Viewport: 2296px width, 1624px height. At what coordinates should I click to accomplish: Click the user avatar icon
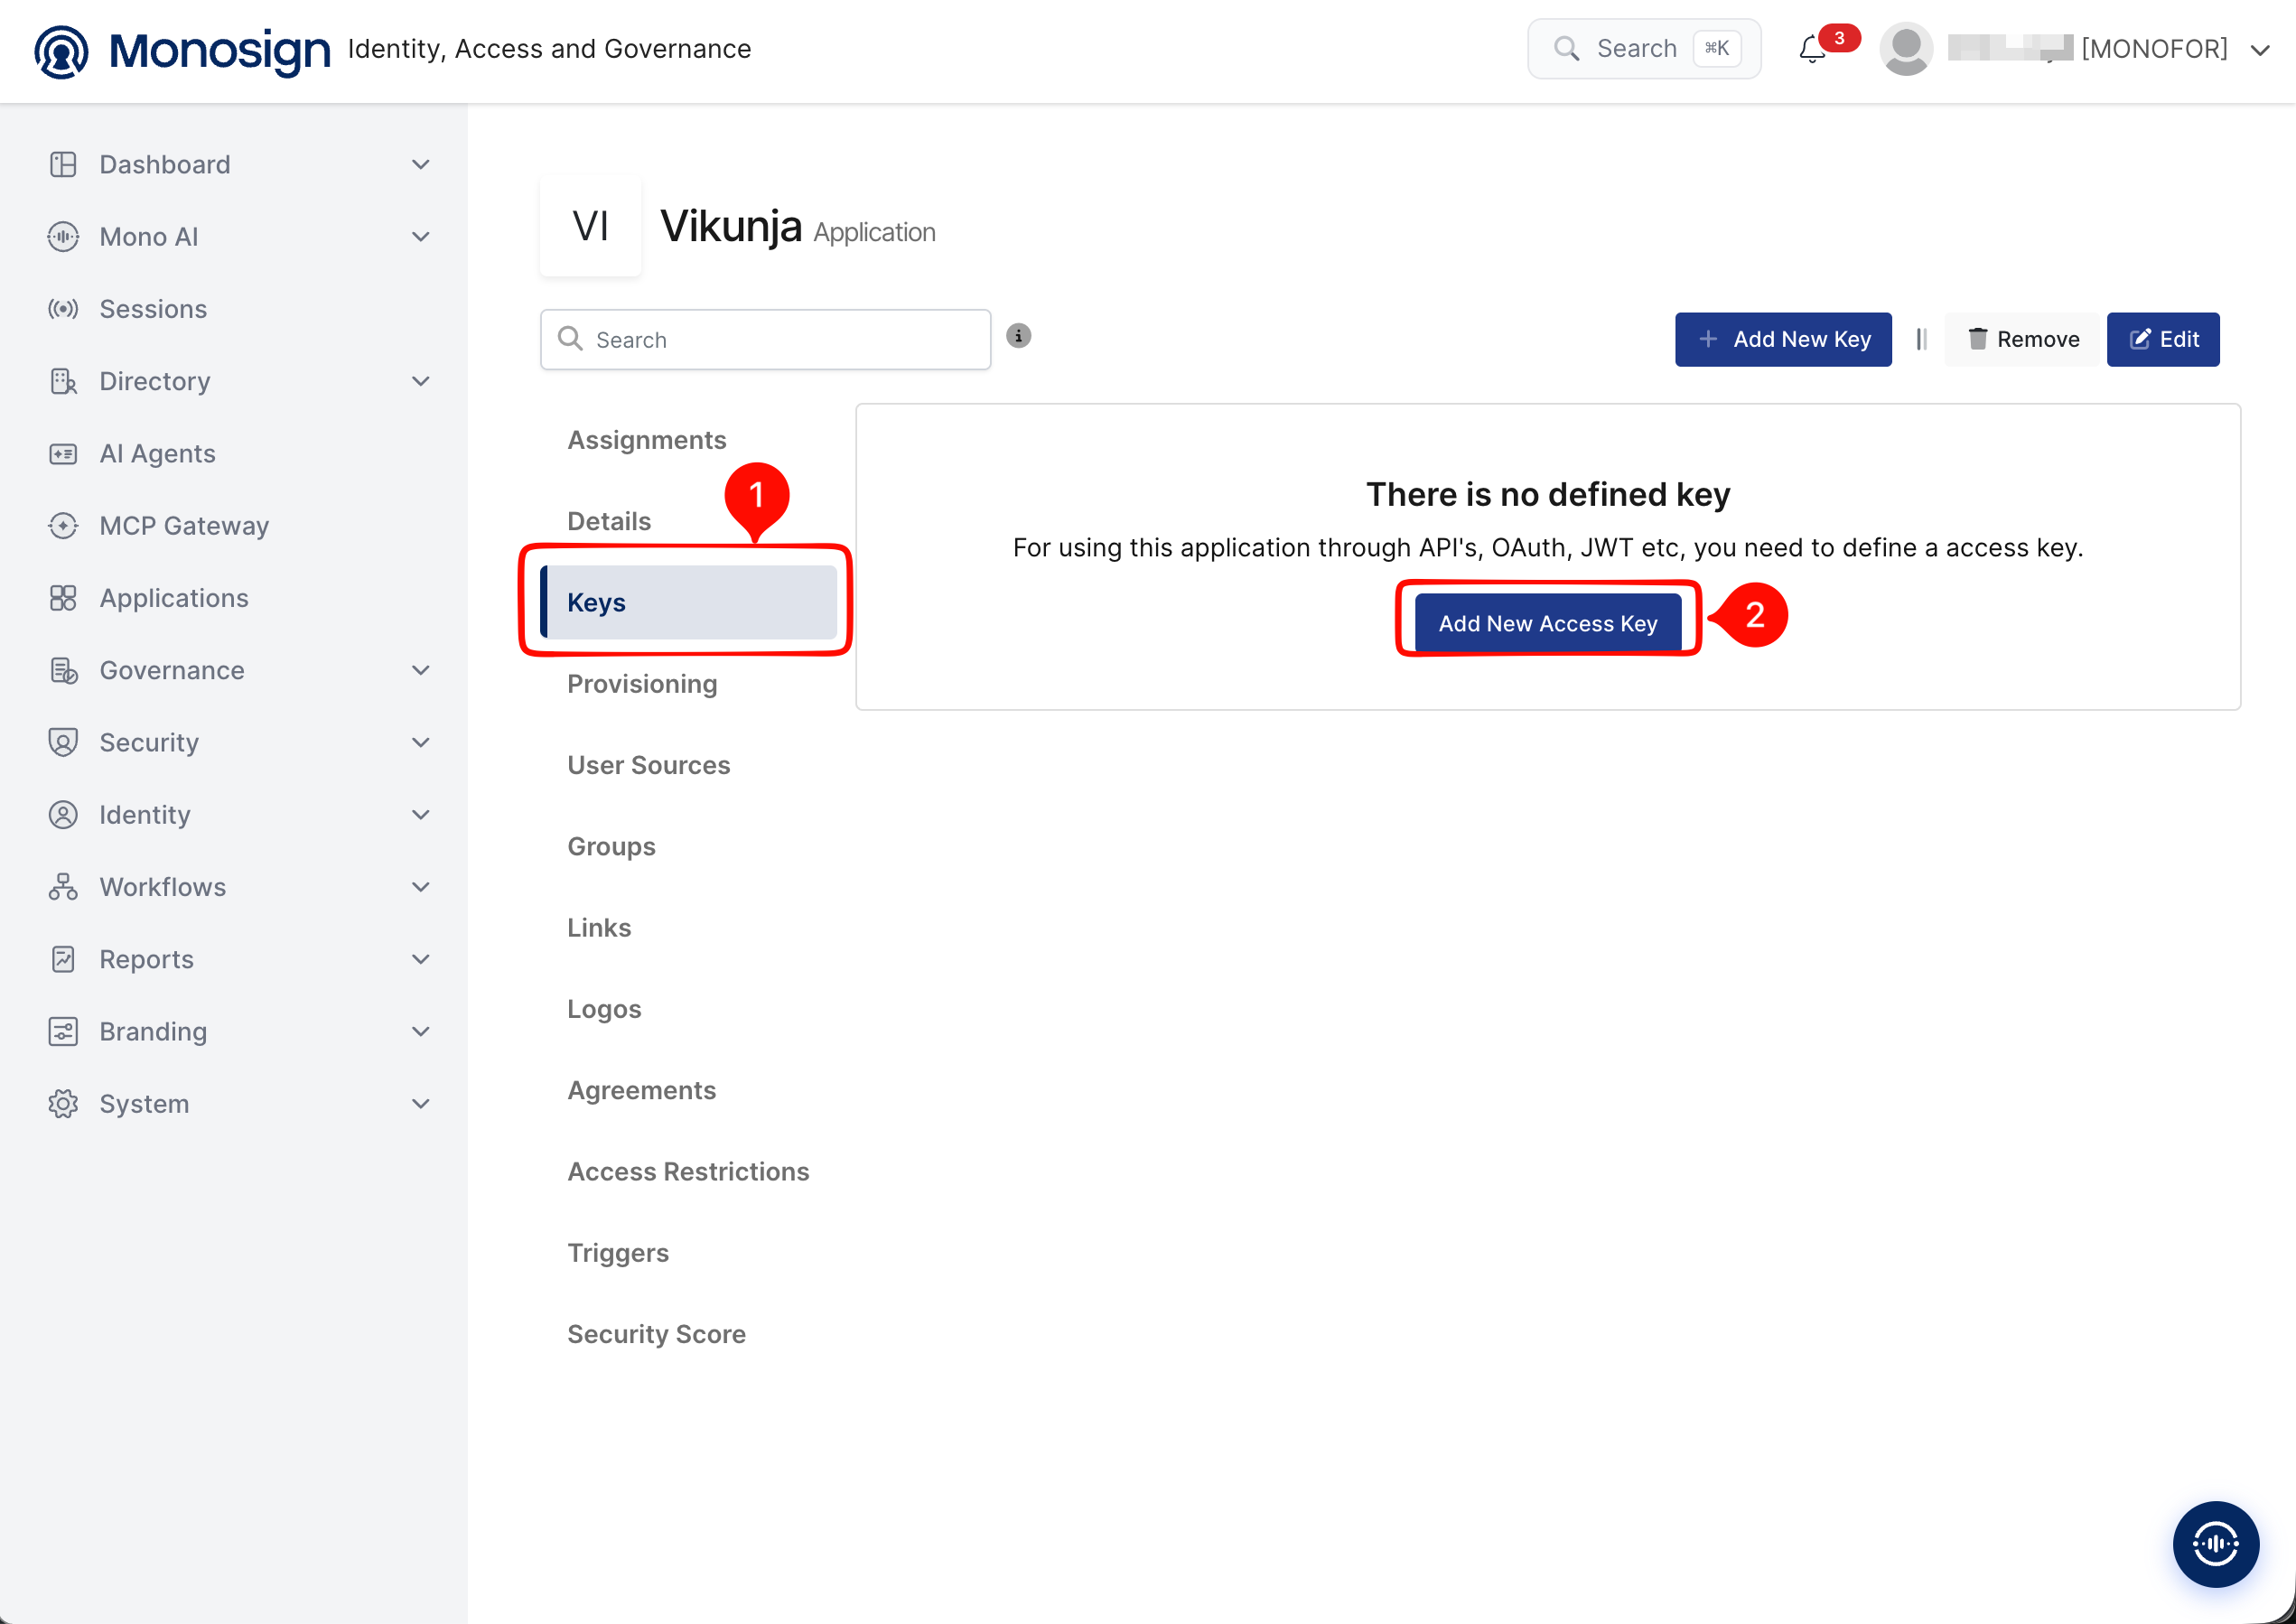point(1906,49)
